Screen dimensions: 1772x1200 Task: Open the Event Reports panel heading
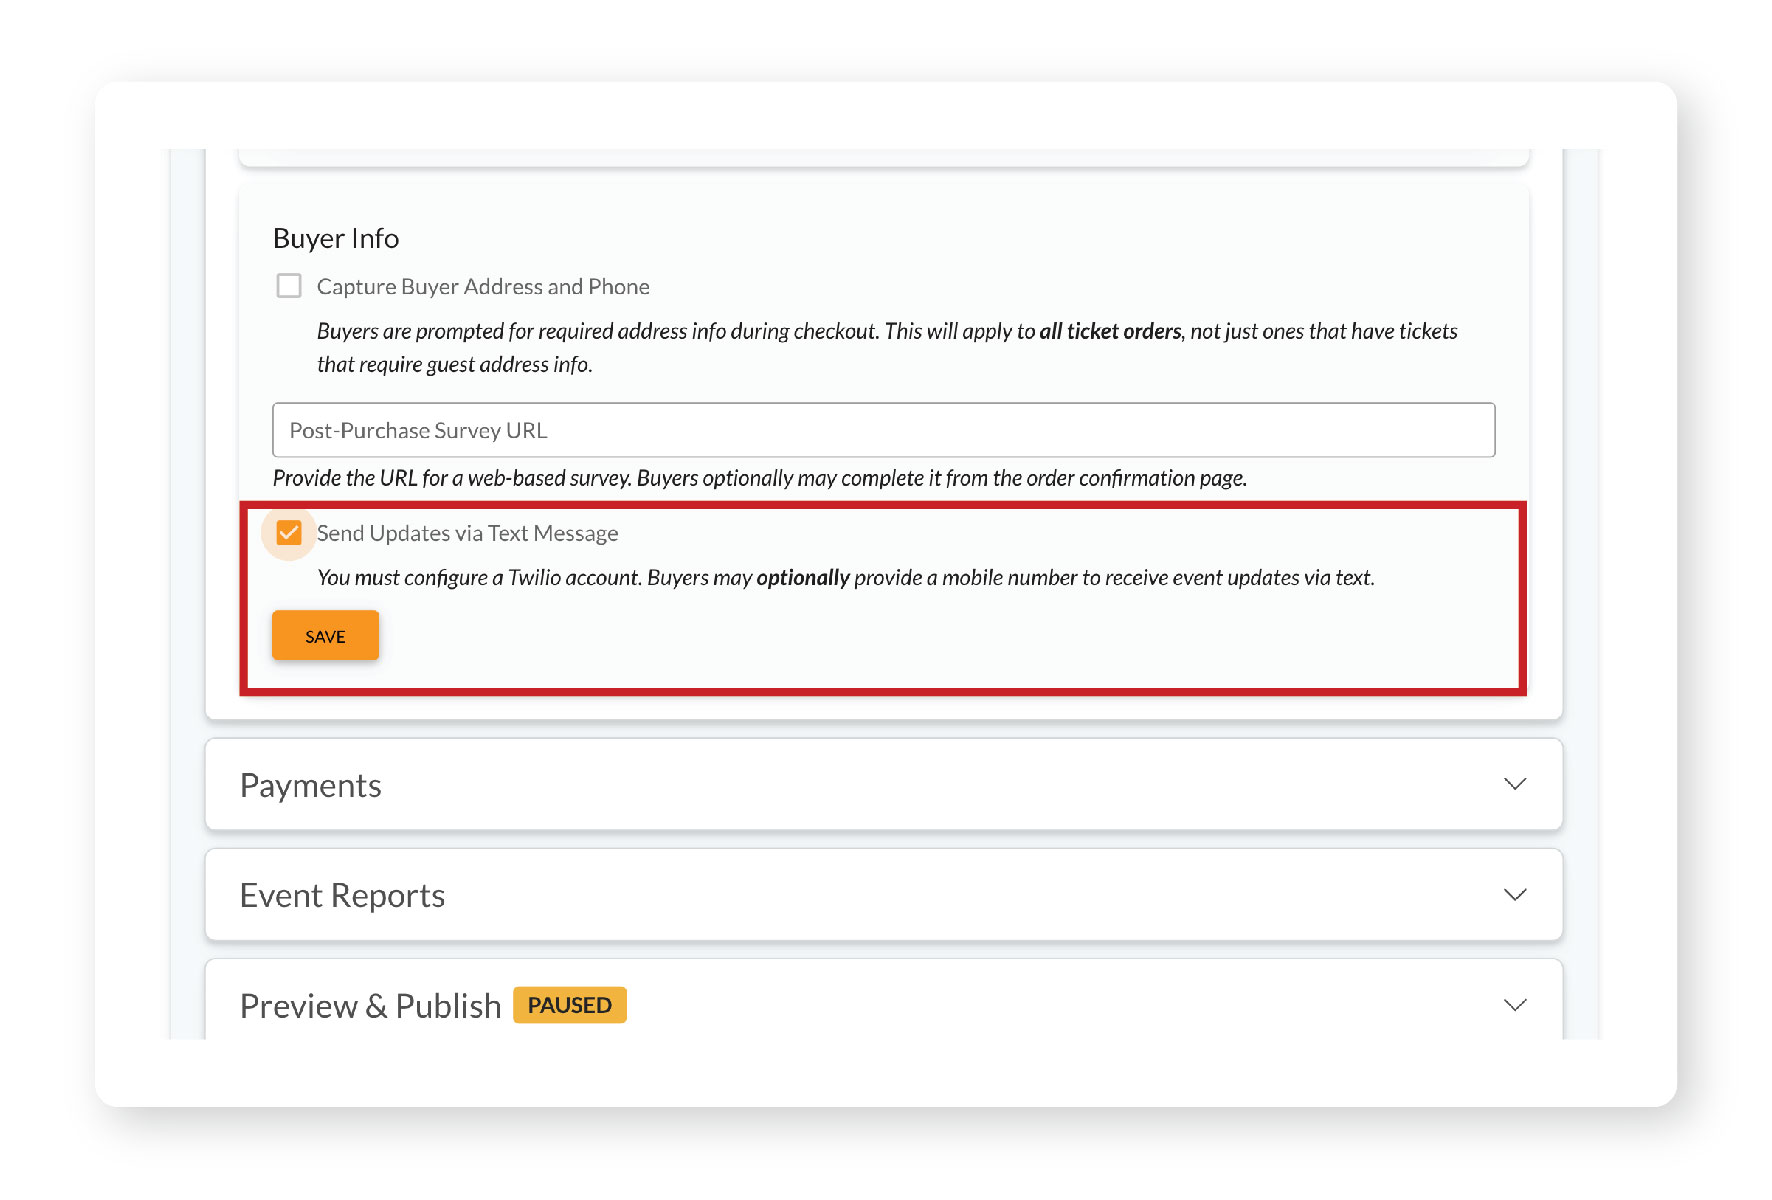(343, 896)
